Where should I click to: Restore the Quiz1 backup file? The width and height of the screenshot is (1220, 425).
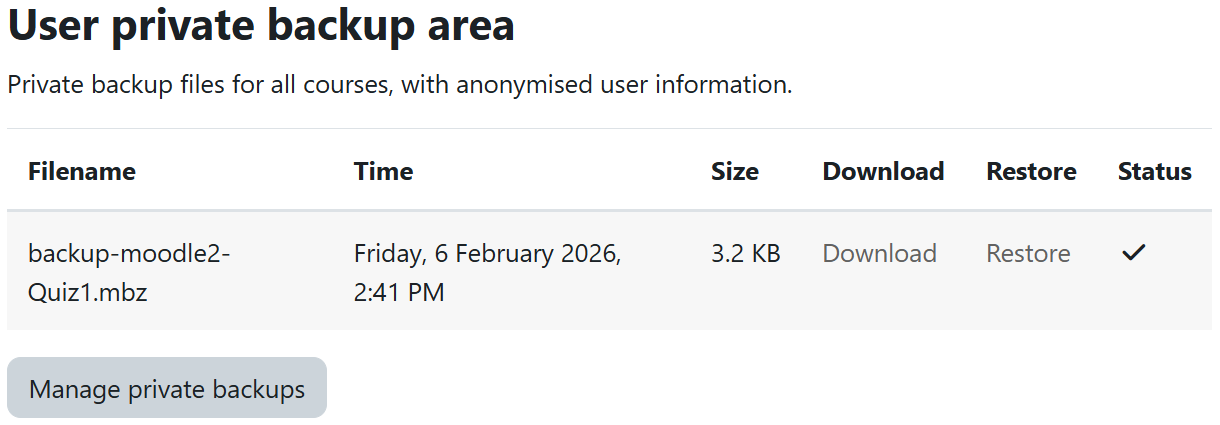click(x=1028, y=254)
